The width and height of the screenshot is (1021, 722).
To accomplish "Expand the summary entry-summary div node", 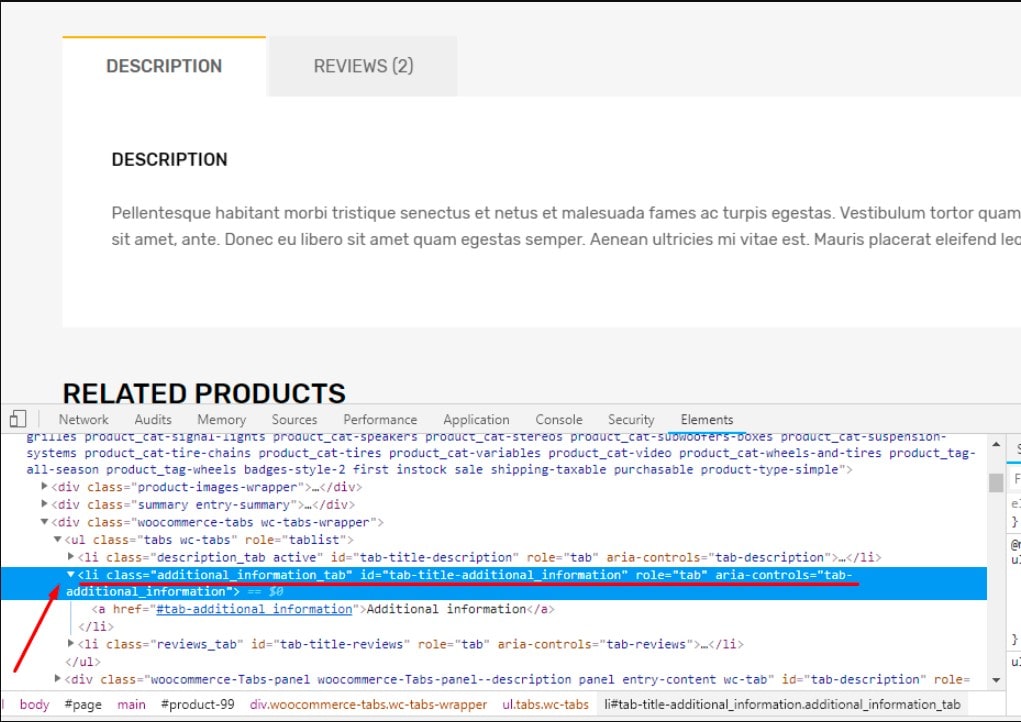I will (x=44, y=505).
